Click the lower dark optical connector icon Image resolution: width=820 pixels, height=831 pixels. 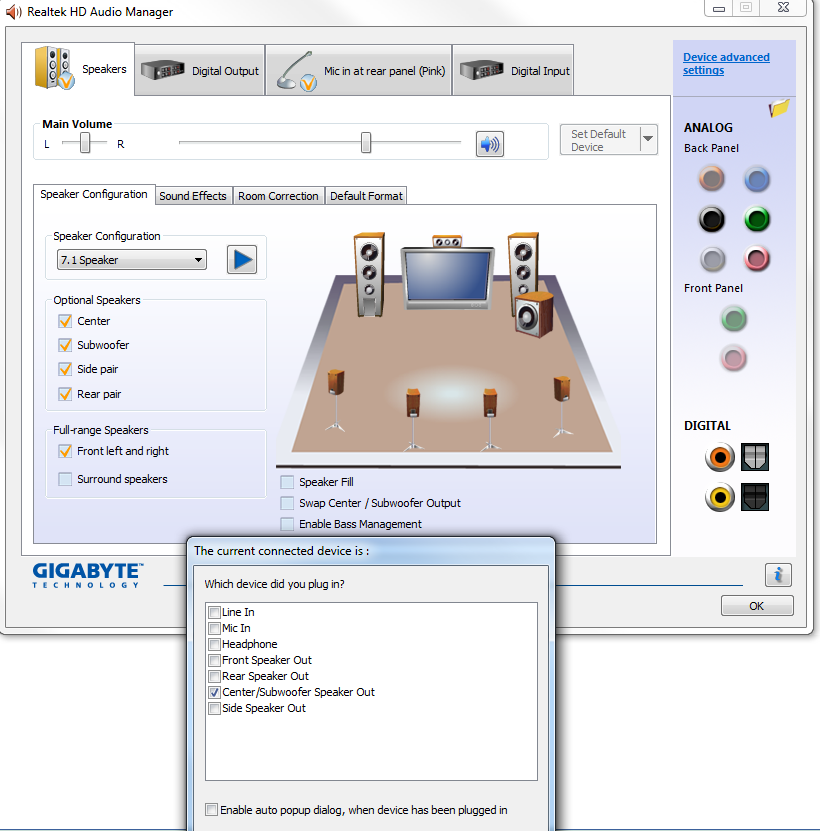tap(755, 497)
